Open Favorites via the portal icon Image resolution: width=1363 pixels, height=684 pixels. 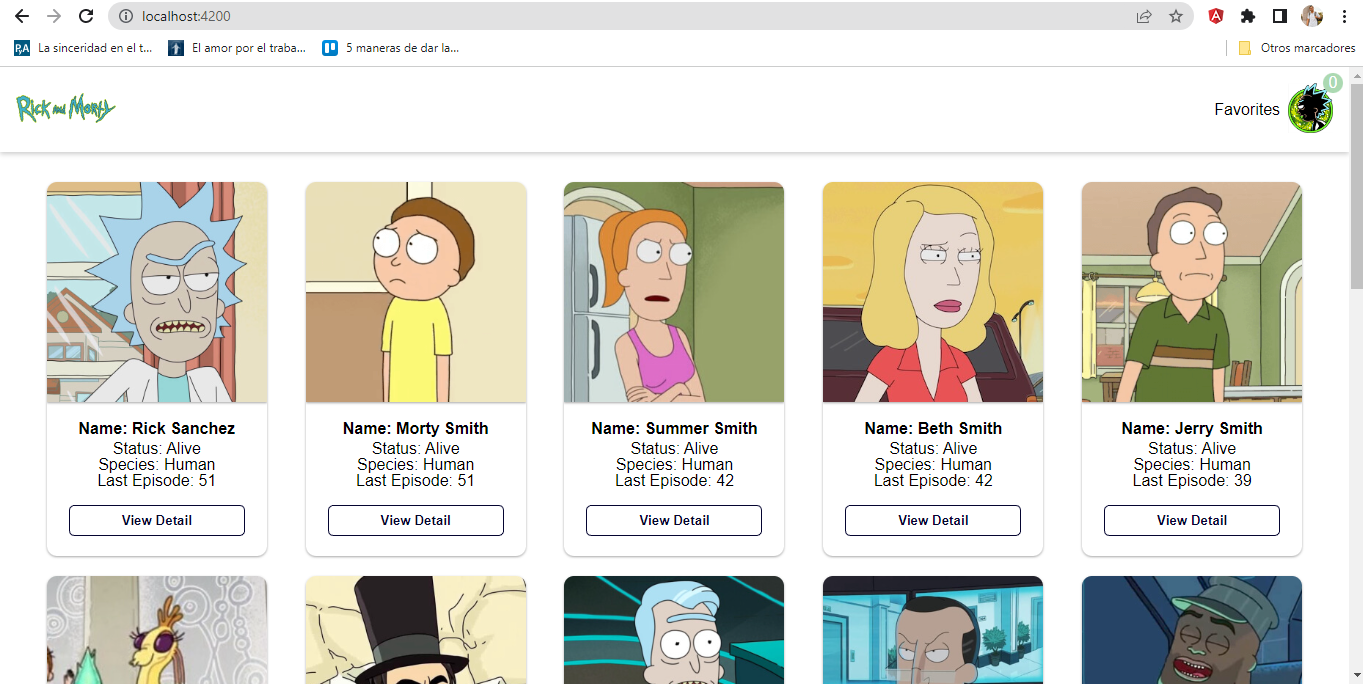click(x=1310, y=108)
